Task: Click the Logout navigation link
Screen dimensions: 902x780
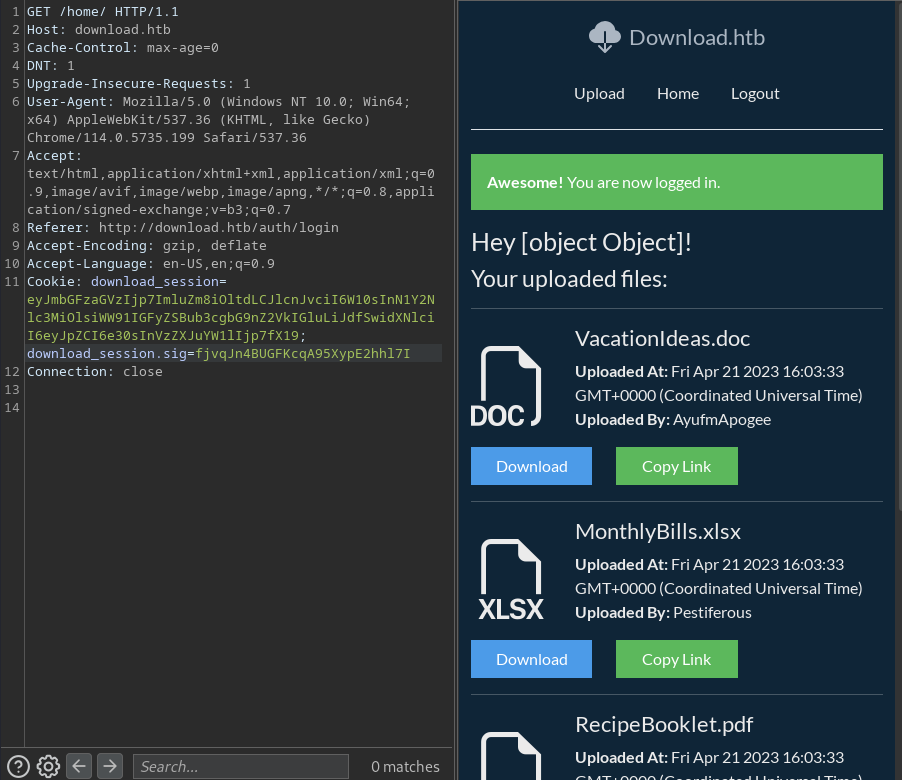Action: click(x=755, y=94)
